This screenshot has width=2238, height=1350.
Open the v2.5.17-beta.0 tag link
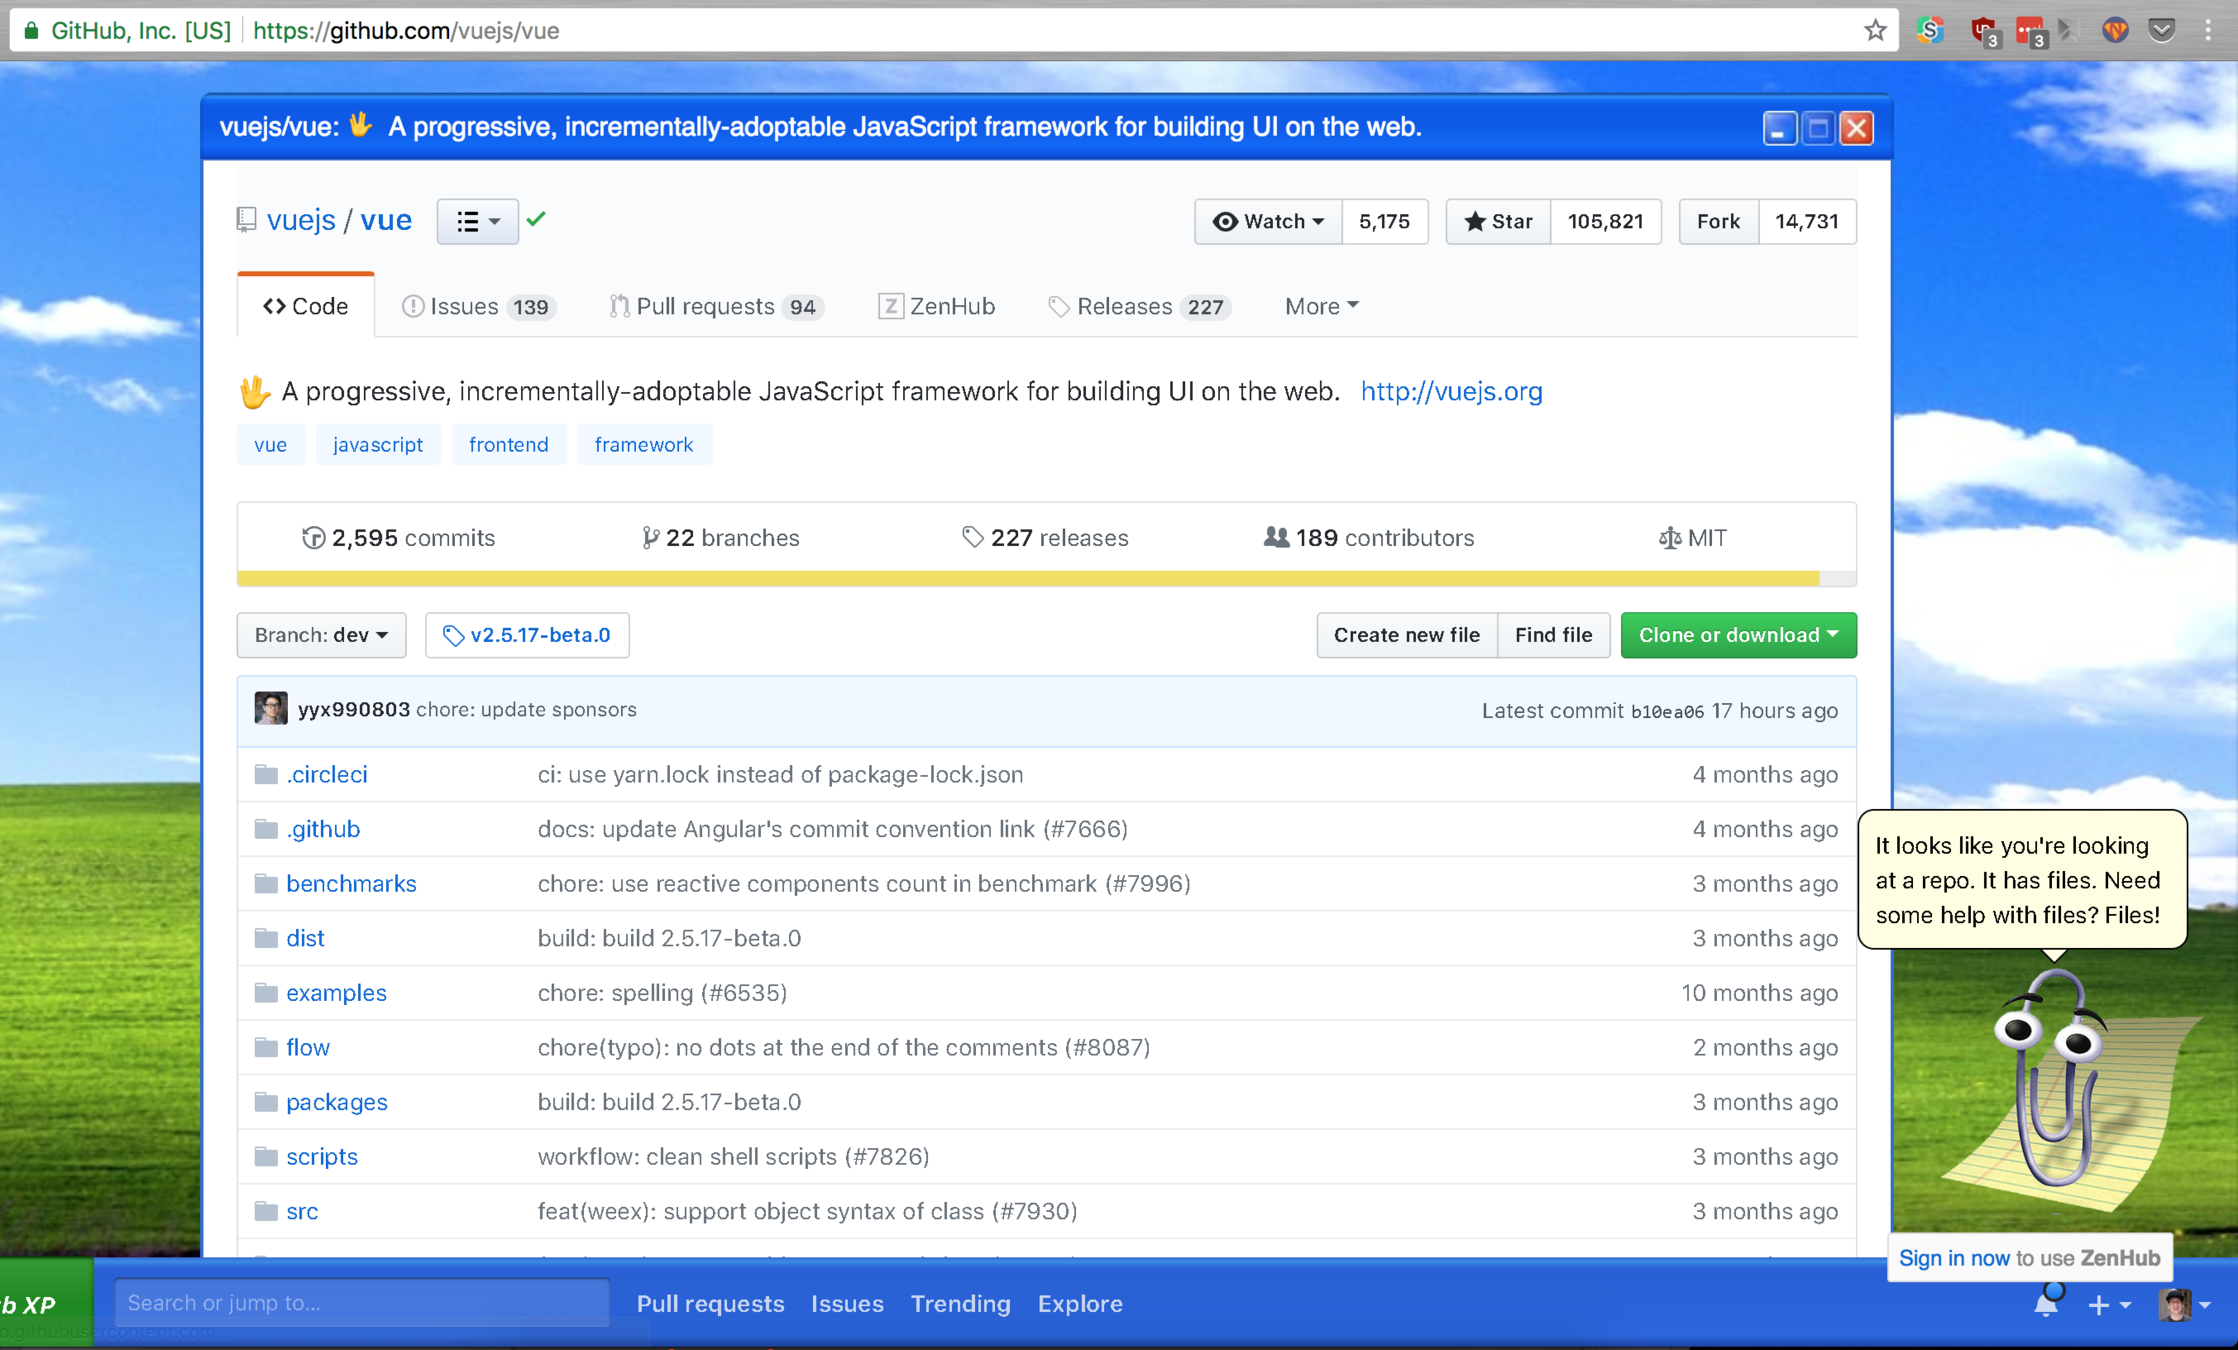[527, 635]
